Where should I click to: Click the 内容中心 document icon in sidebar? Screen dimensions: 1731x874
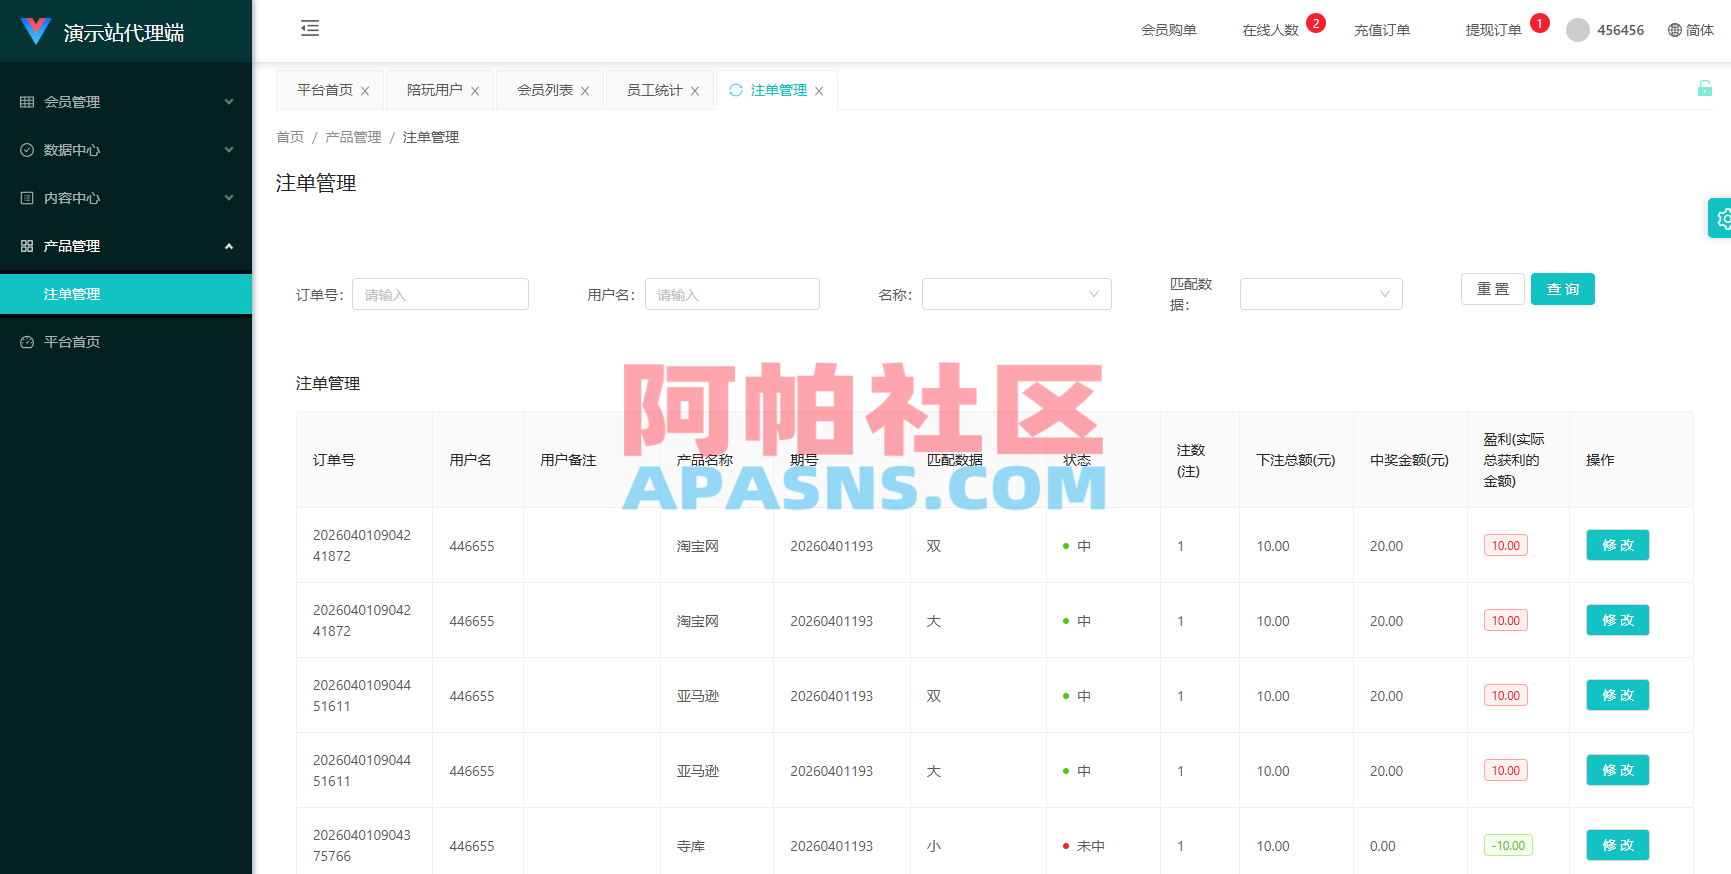pyautogui.click(x=27, y=198)
